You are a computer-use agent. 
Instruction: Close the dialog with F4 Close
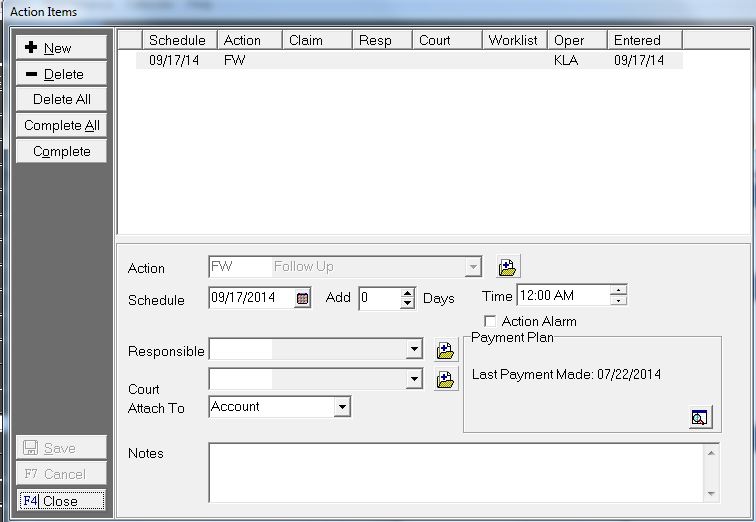coord(61,501)
